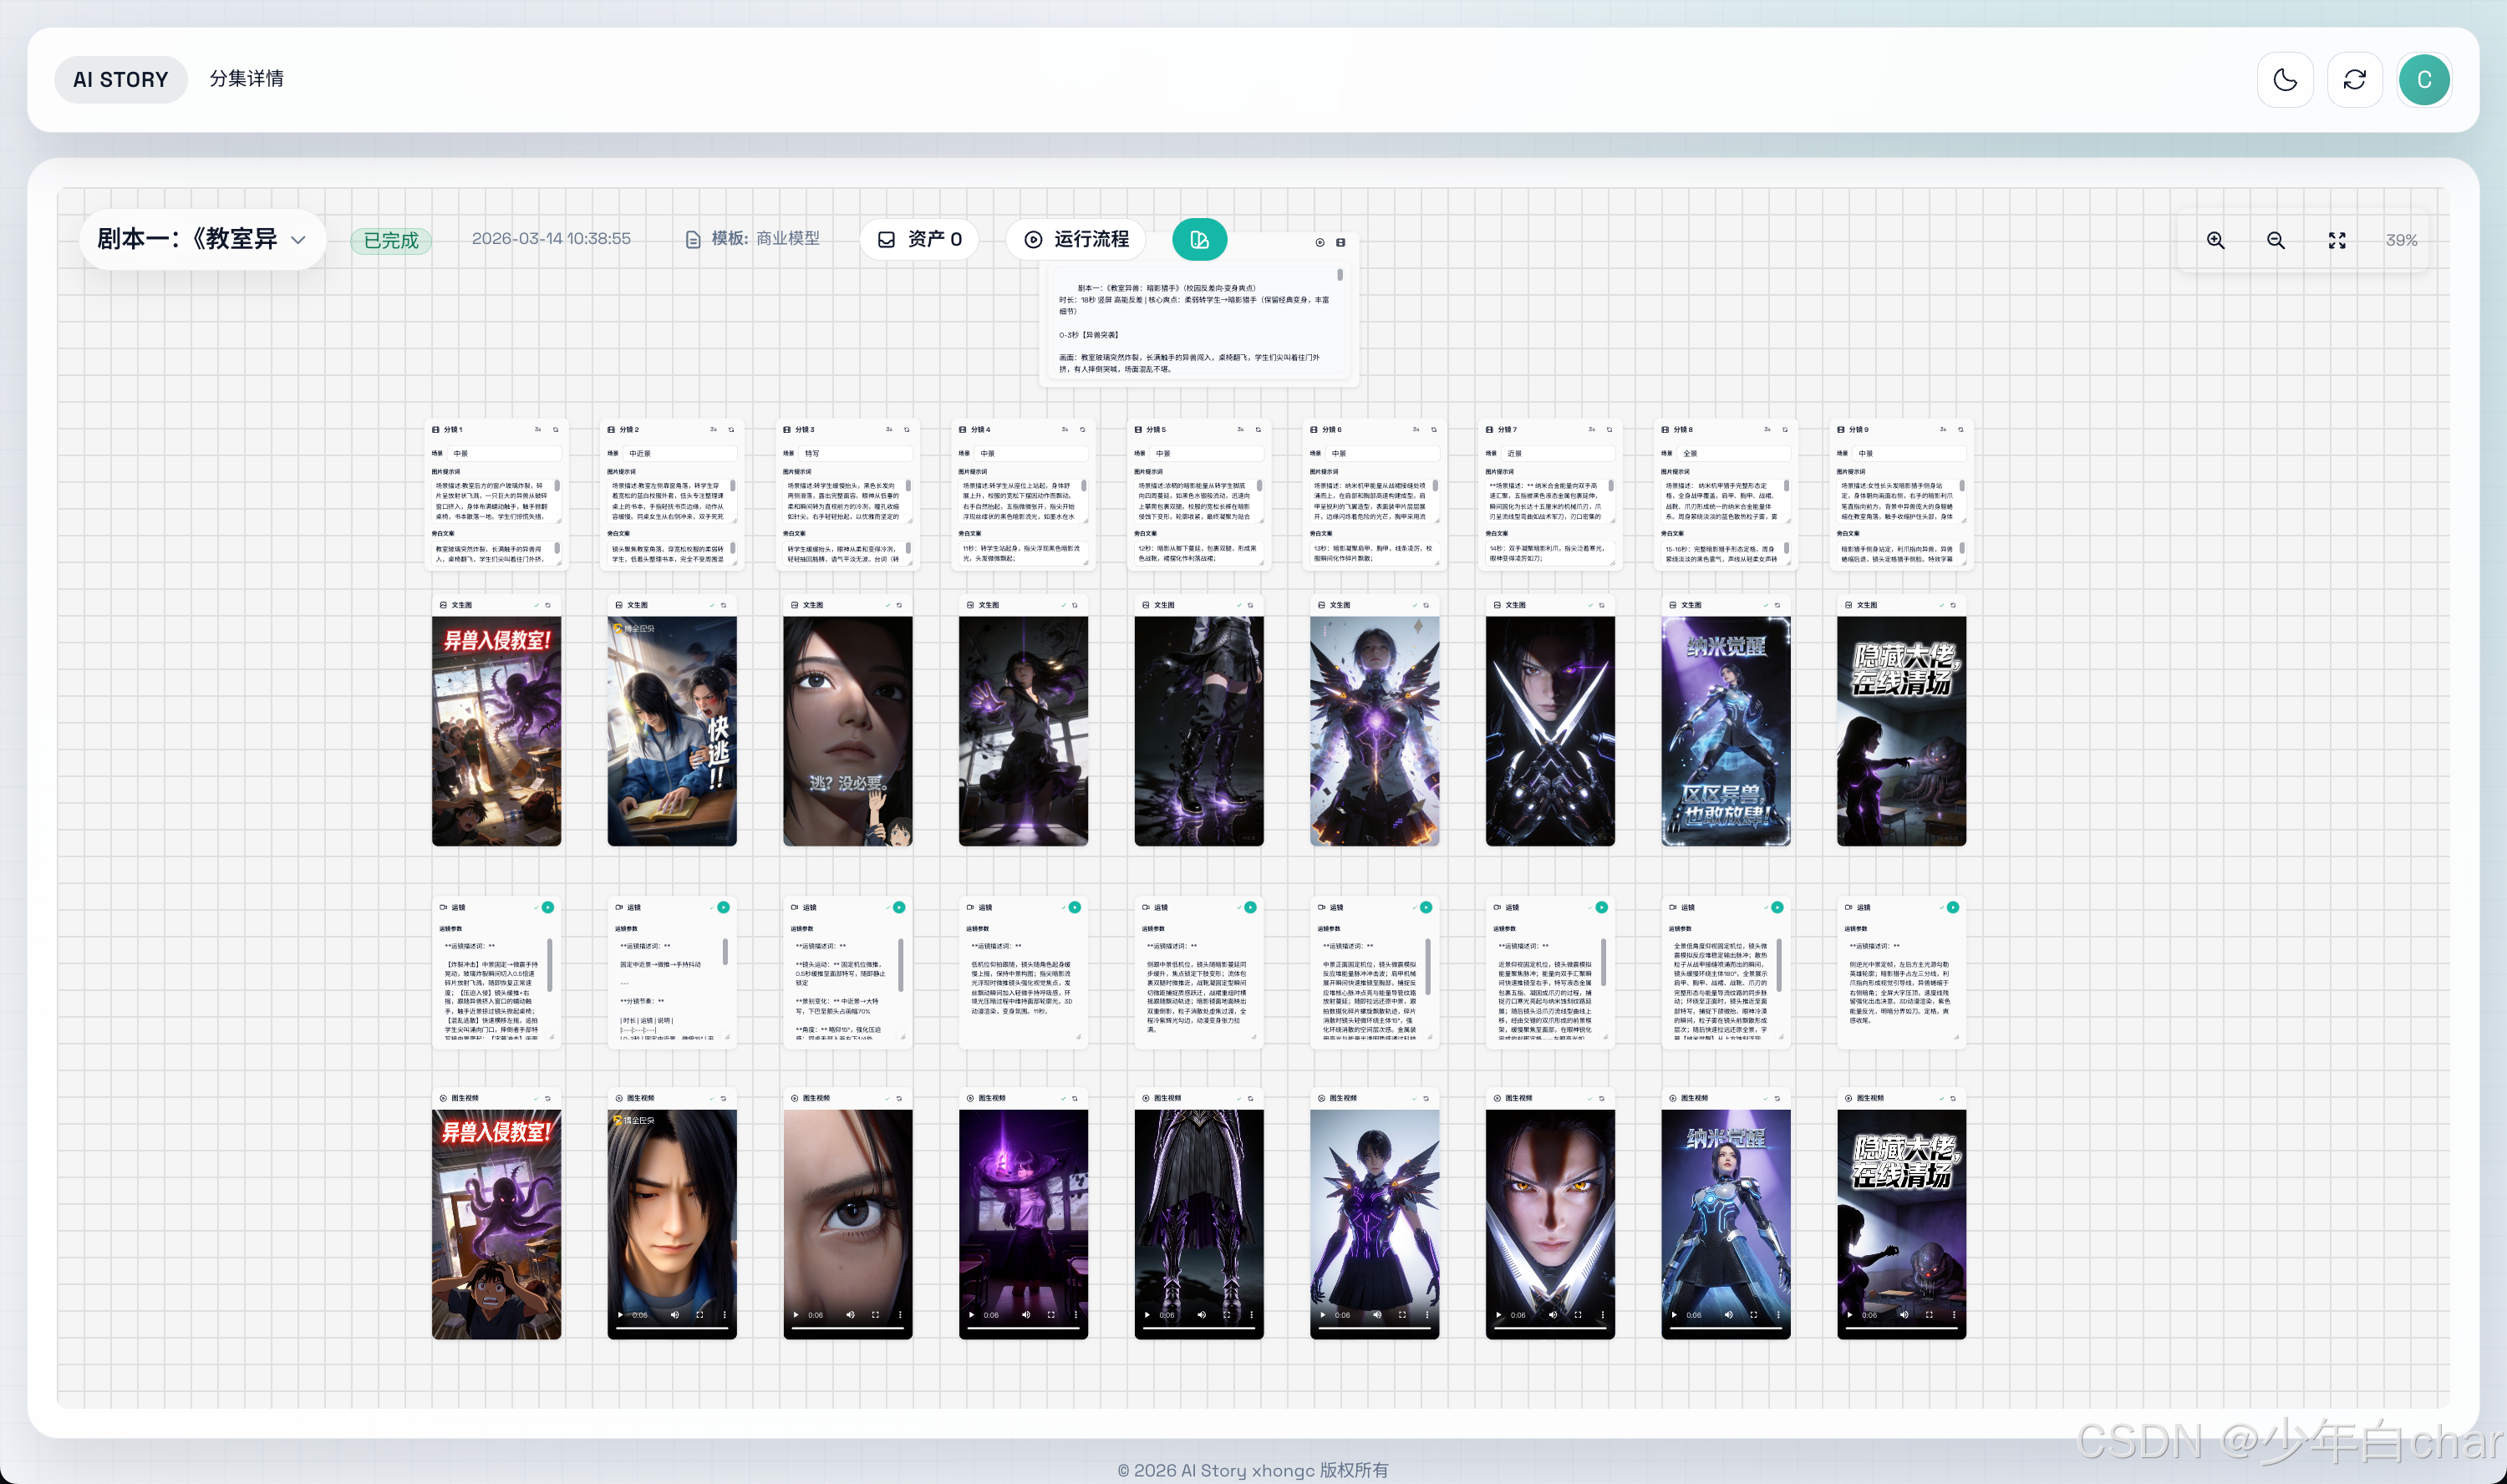
Task: Fit the canvas to screen
Action: click(2337, 240)
